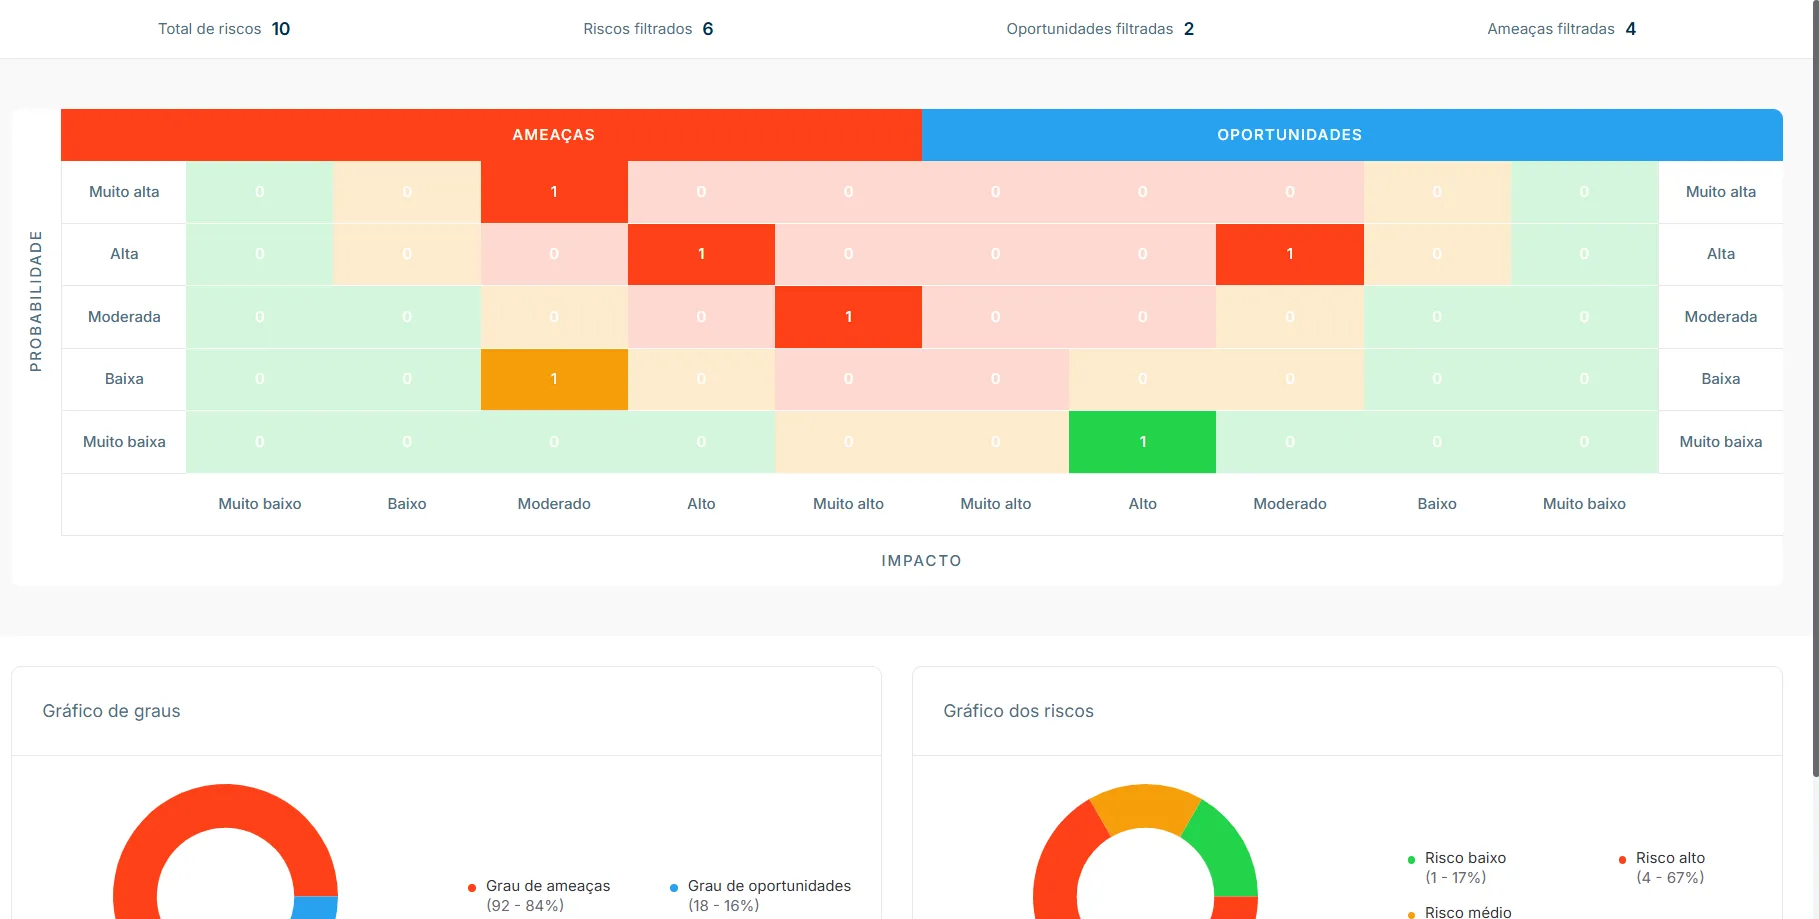Open orange cell at Baixa, Moderado threats
The image size is (1819, 919).
[554, 379]
